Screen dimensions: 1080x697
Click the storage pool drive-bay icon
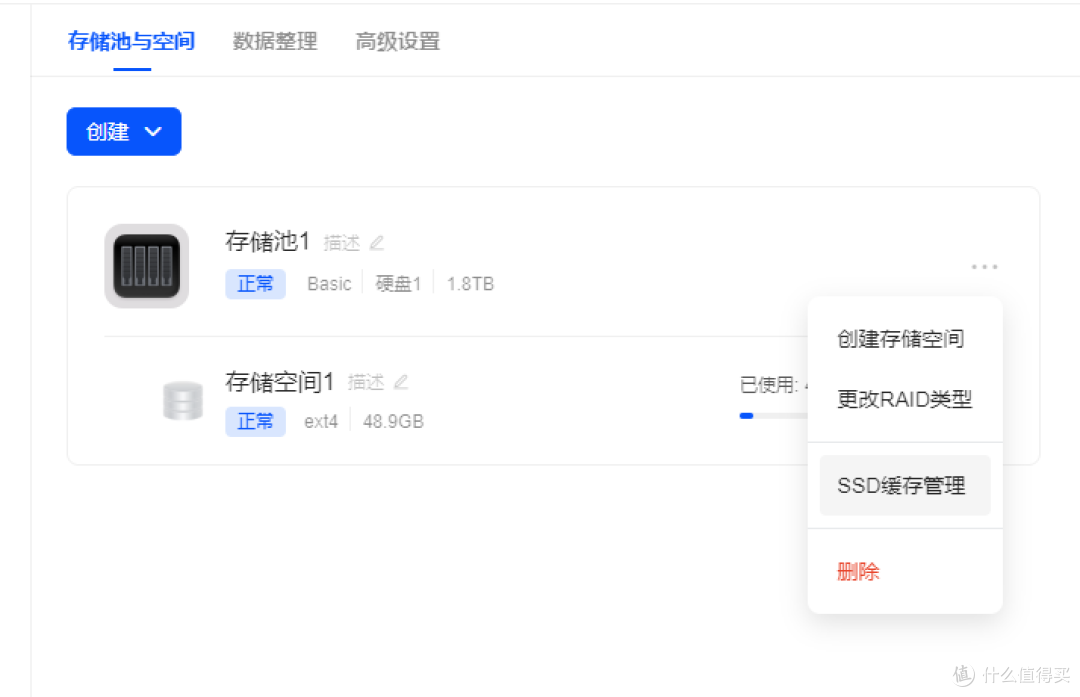[x=146, y=265]
